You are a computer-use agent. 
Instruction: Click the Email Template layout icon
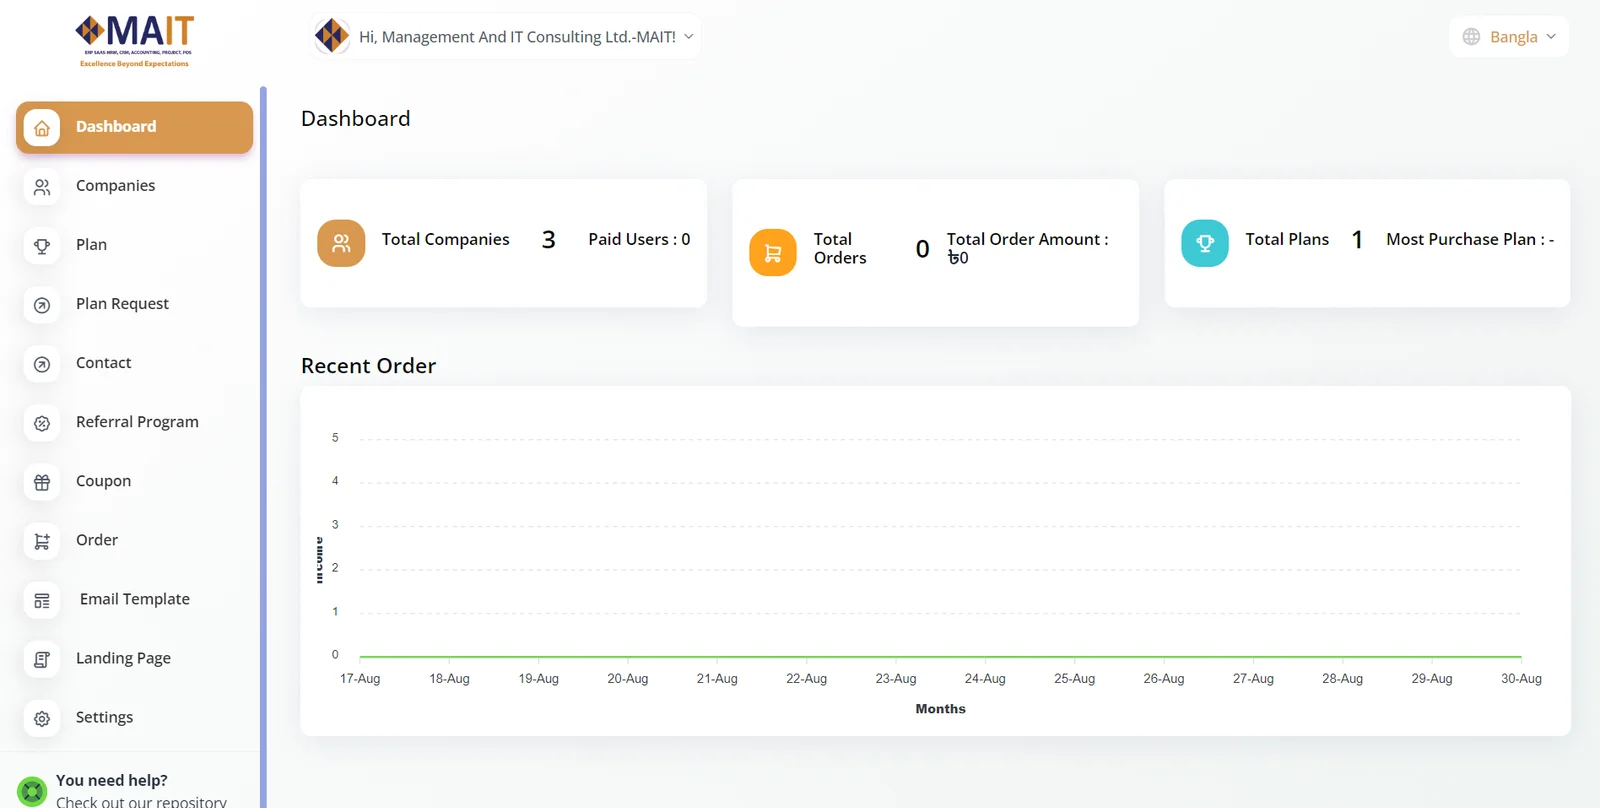pos(42,600)
